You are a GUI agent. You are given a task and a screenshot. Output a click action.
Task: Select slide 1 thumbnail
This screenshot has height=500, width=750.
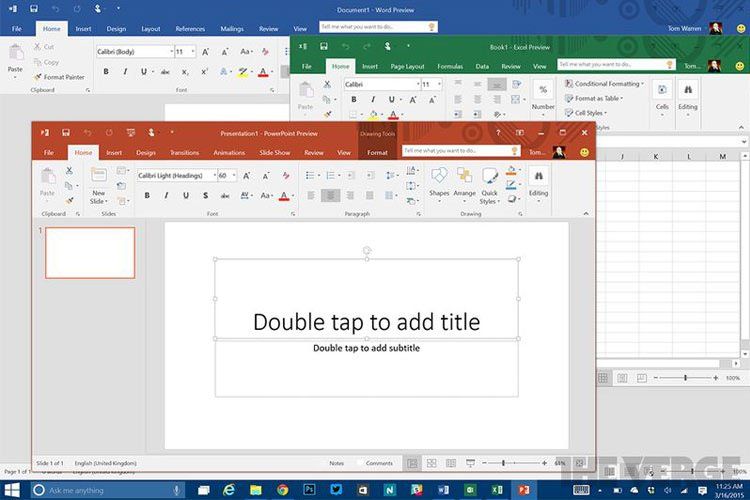90,253
